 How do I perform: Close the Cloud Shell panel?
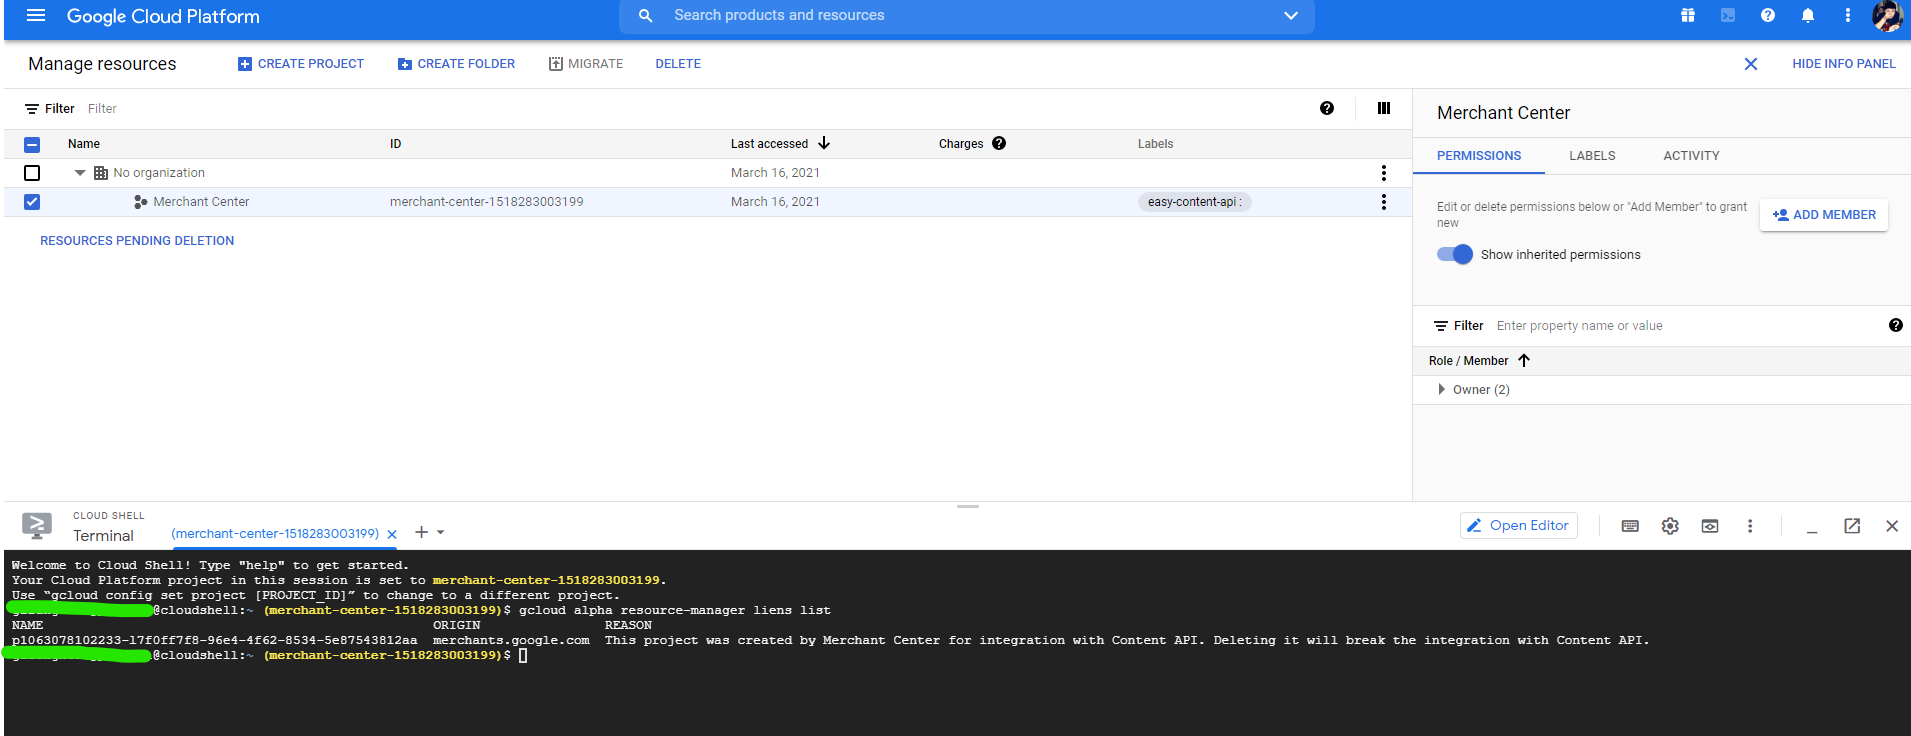1892,526
